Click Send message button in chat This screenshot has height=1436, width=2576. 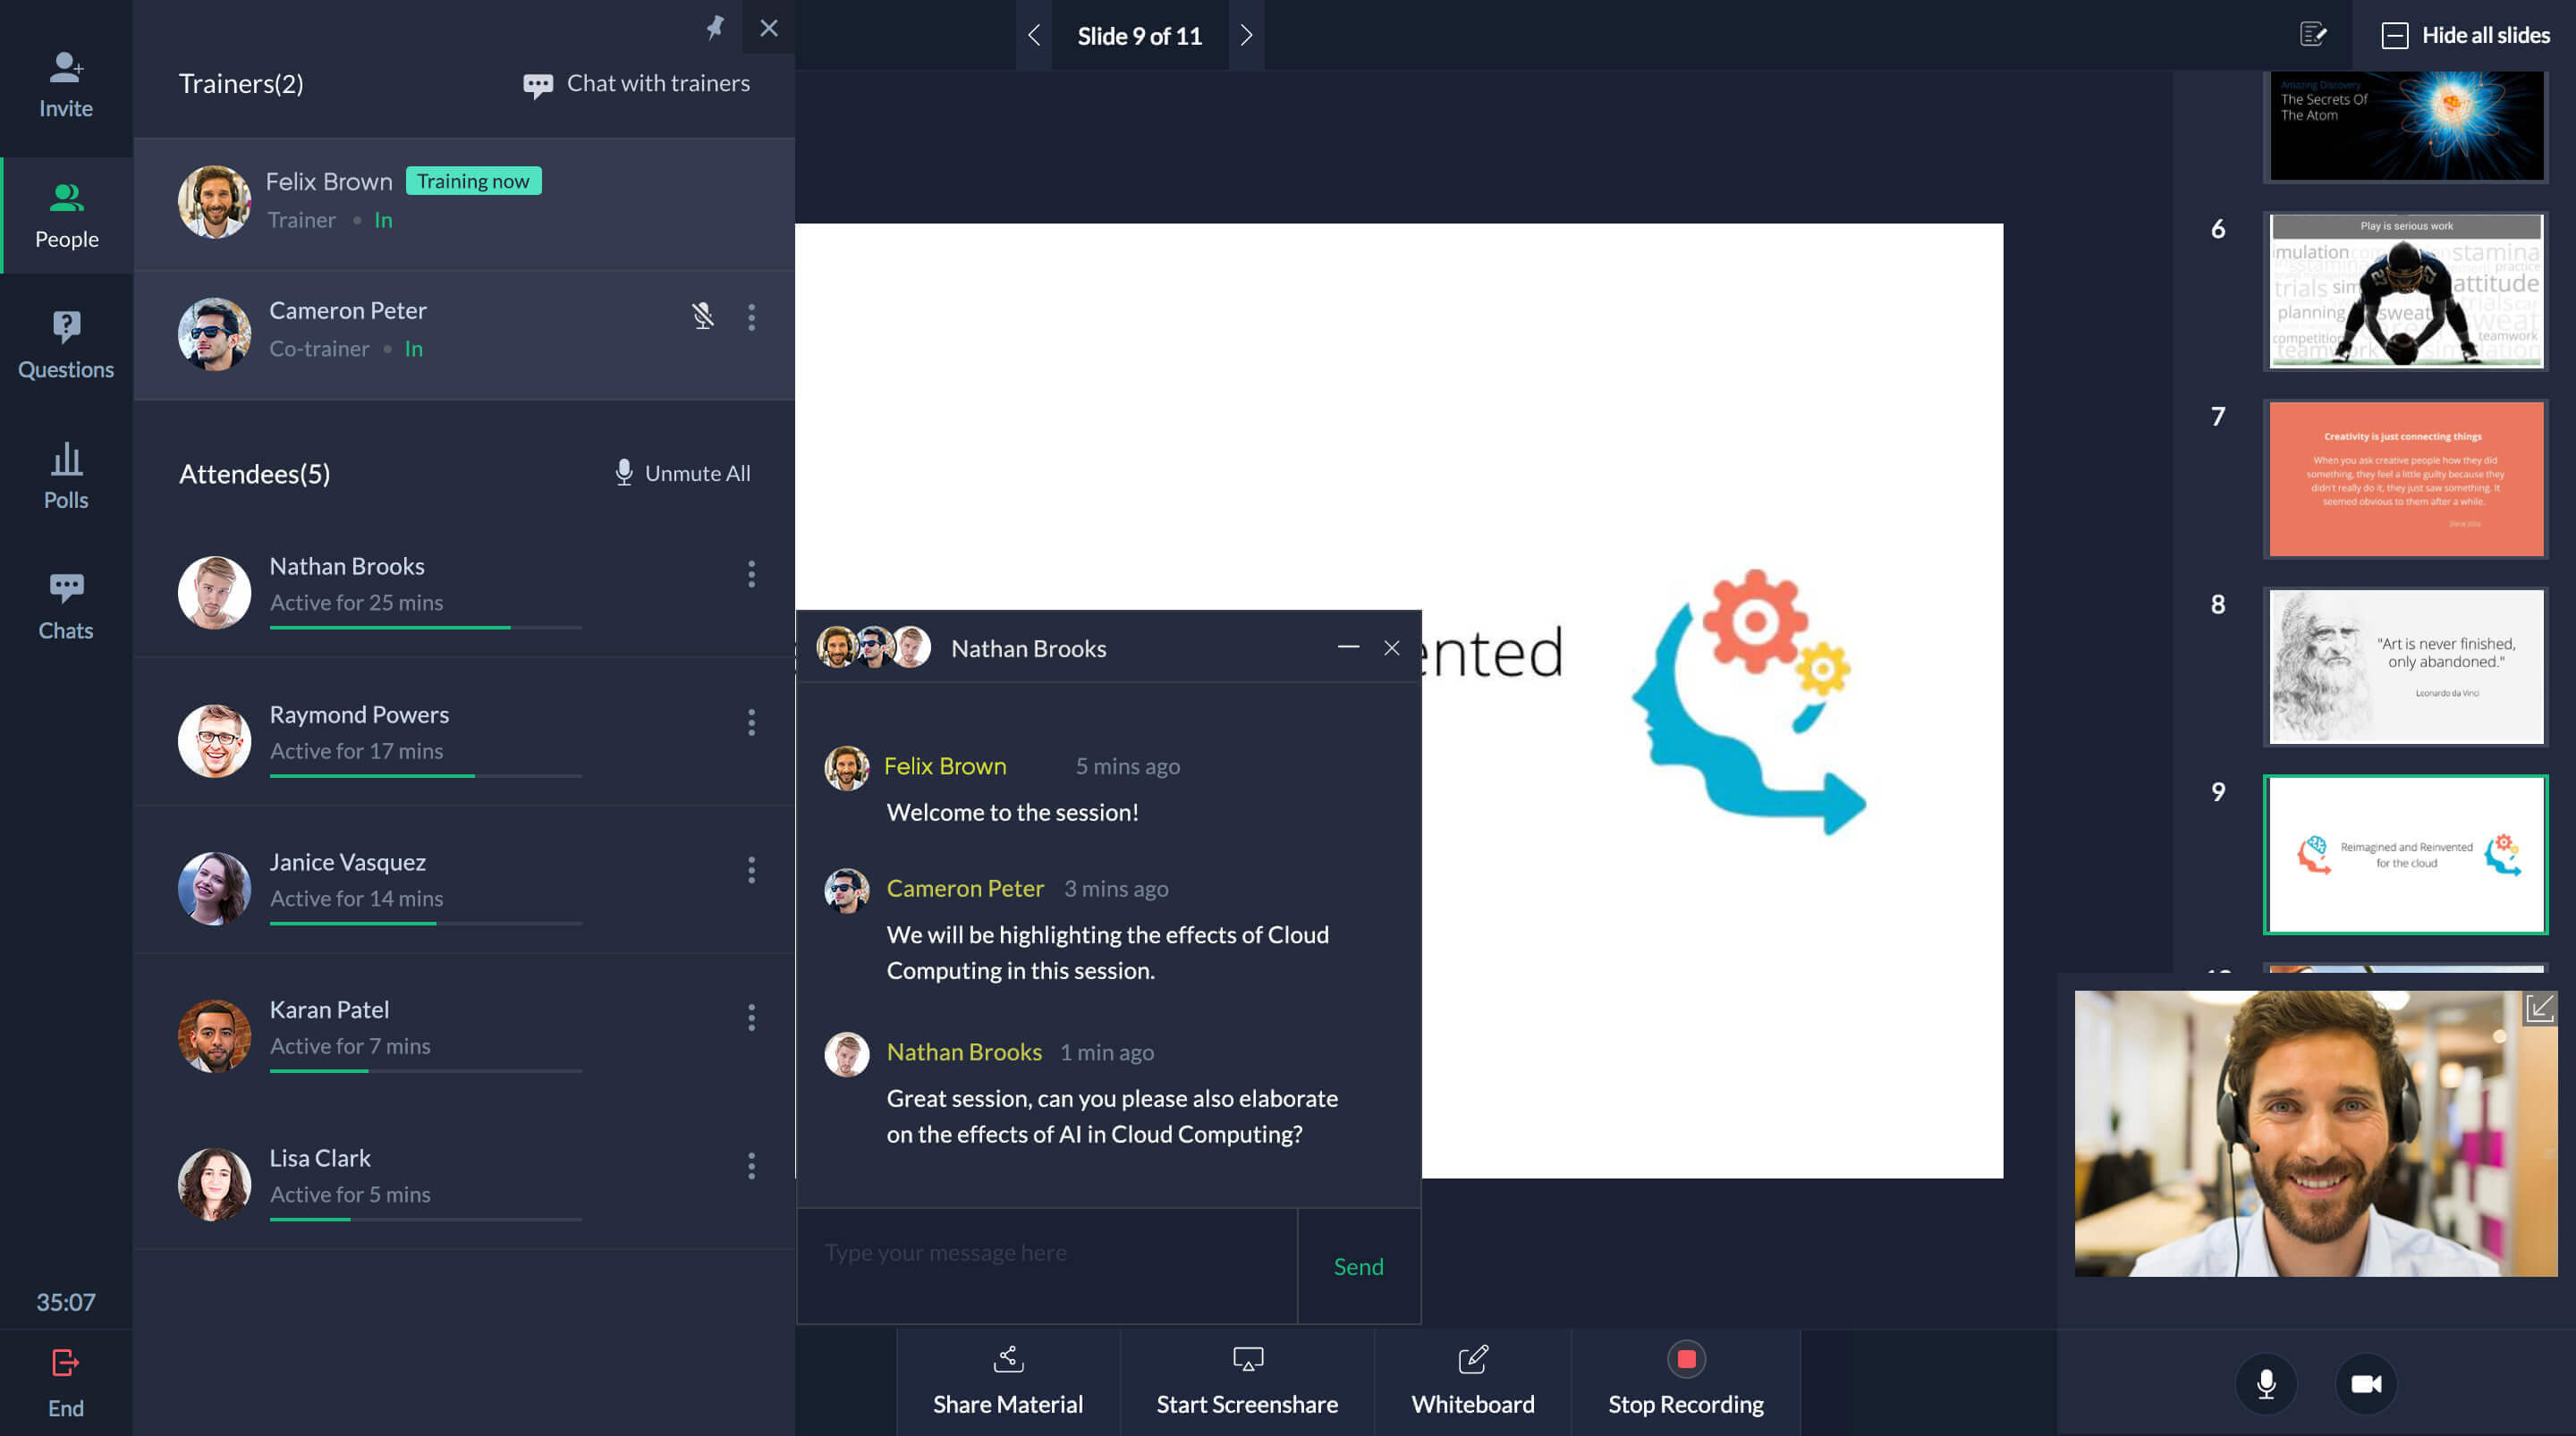coord(1358,1266)
